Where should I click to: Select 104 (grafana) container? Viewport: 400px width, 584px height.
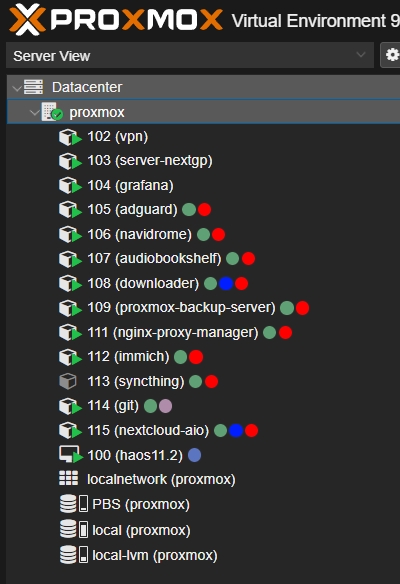pyautogui.click(x=130, y=185)
